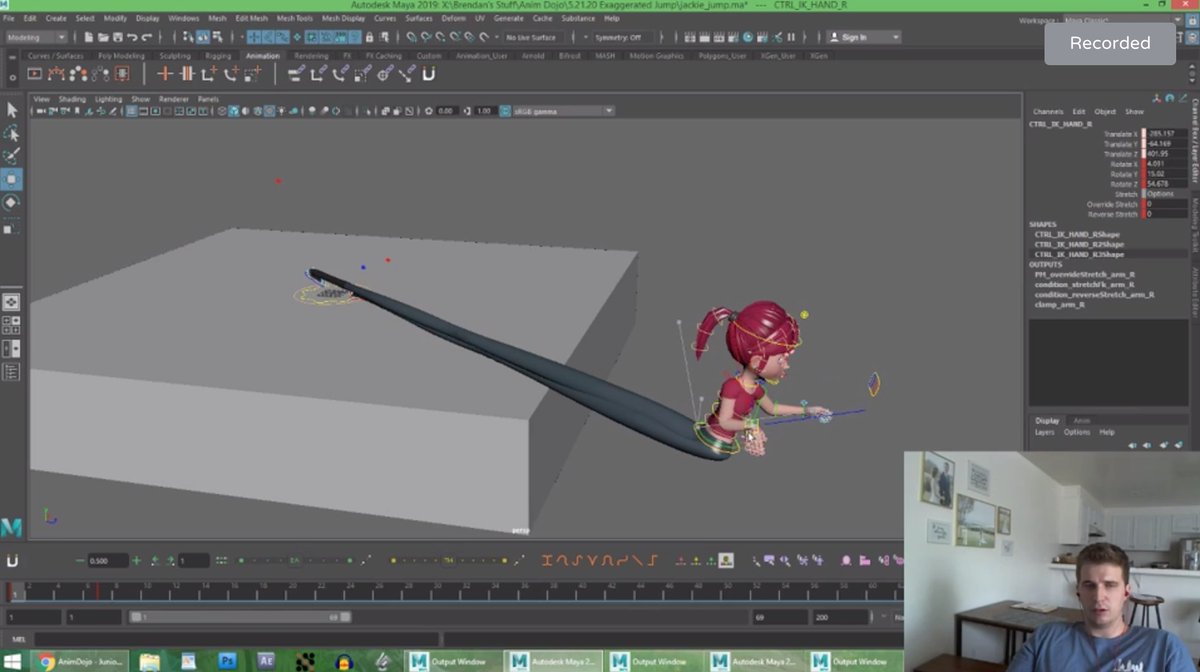Click the four-pane layout icon
The height and width of the screenshot is (672, 1200).
tap(11, 325)
